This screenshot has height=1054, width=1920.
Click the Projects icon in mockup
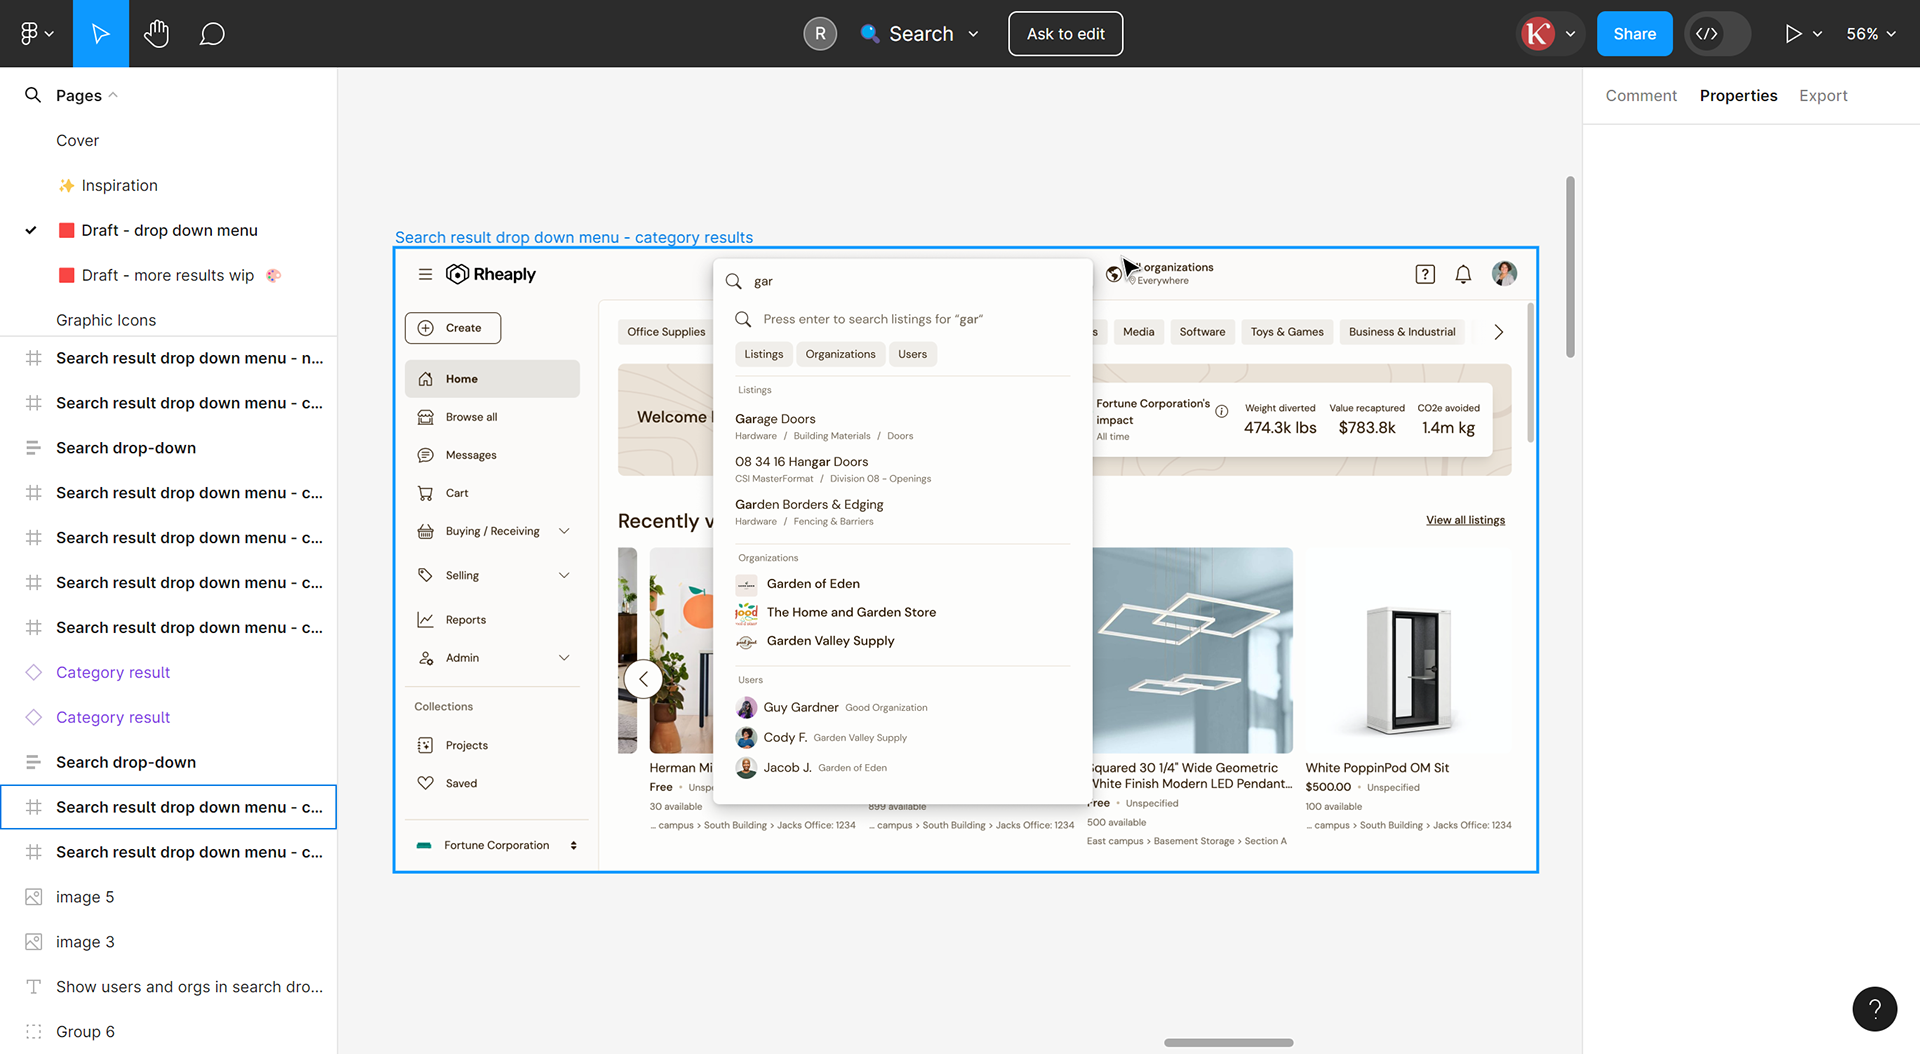pos(425,745)
